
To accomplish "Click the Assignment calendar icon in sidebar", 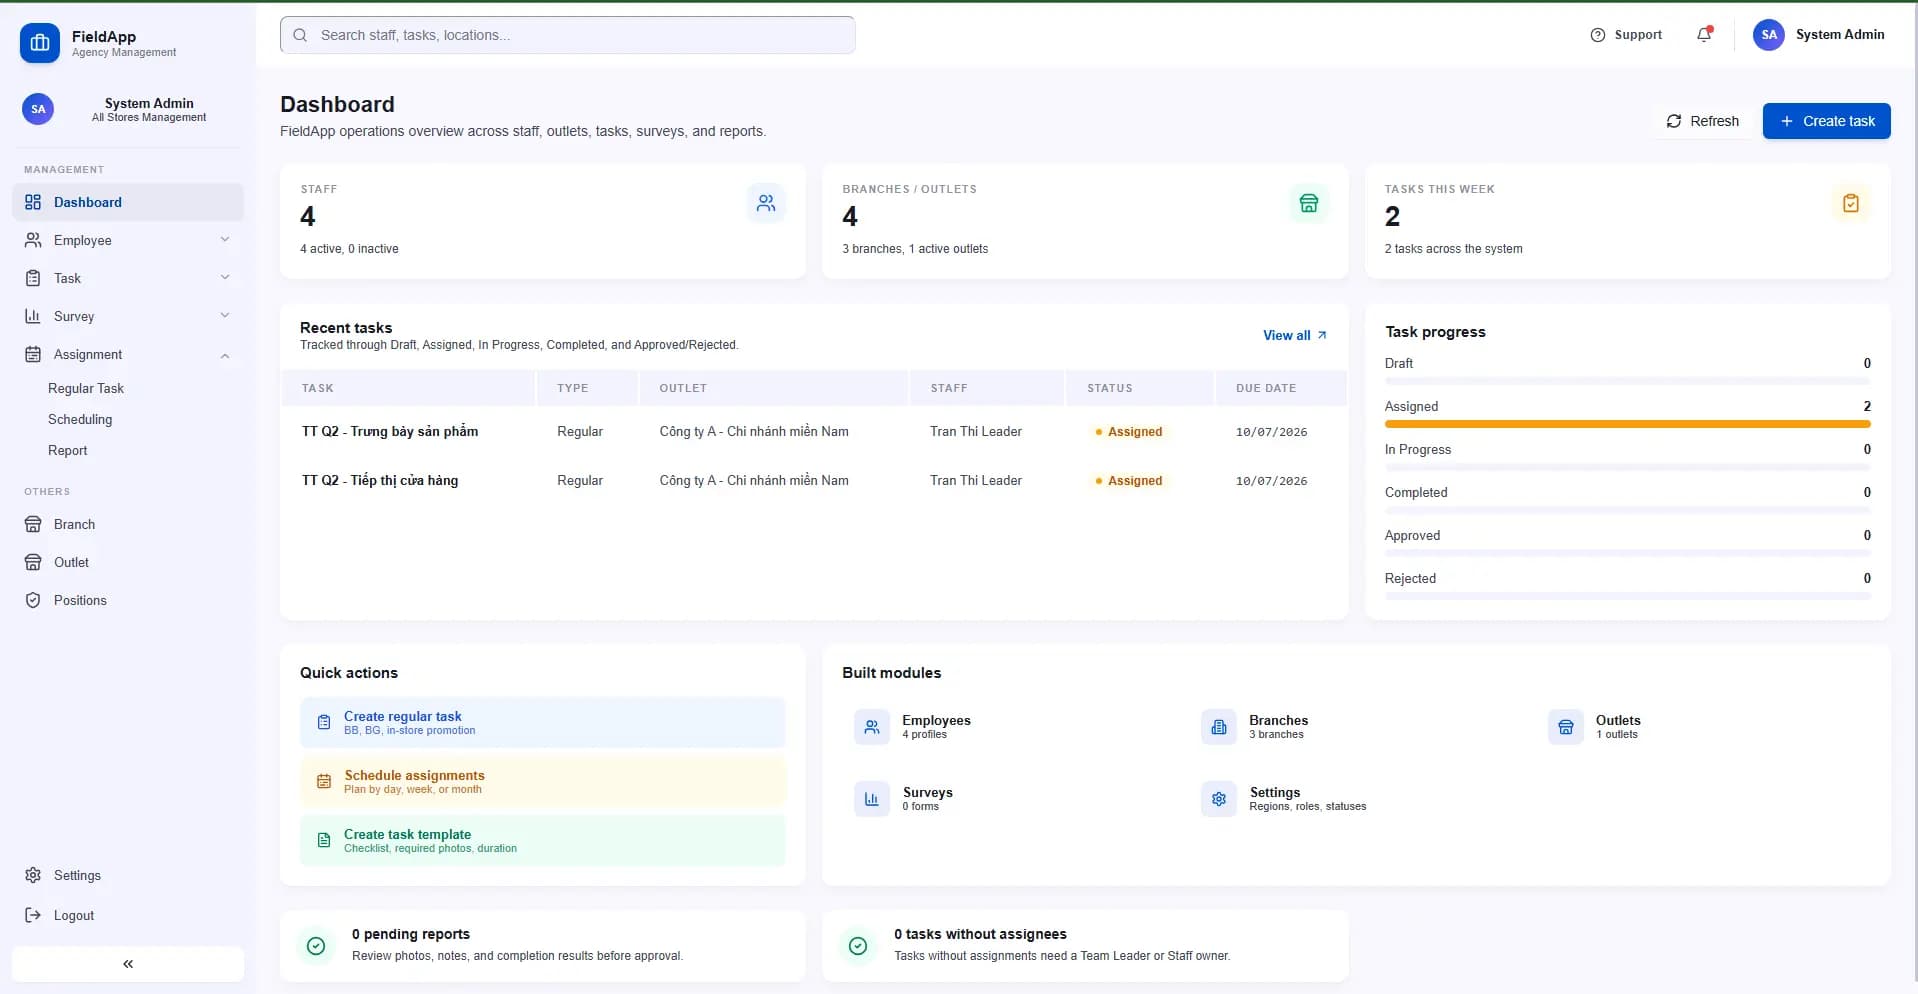I will (x=33, y=354).
